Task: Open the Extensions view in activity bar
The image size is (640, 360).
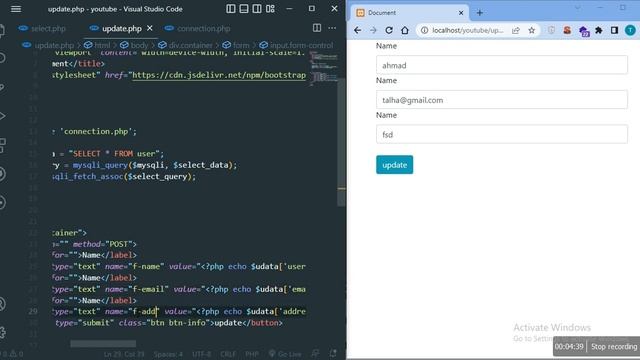Action: coord(2,145)
